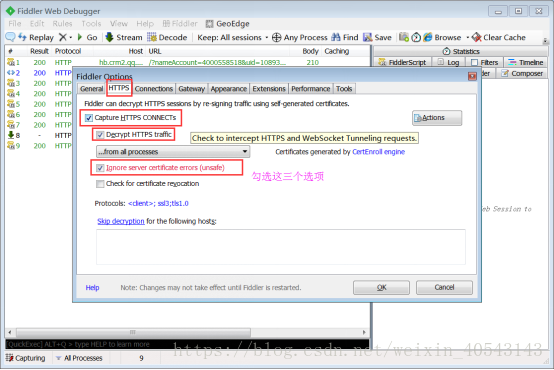554x370 pixels.
Task: Open the Rules menu
Action: pyautogui.click(x=62, y=24)
